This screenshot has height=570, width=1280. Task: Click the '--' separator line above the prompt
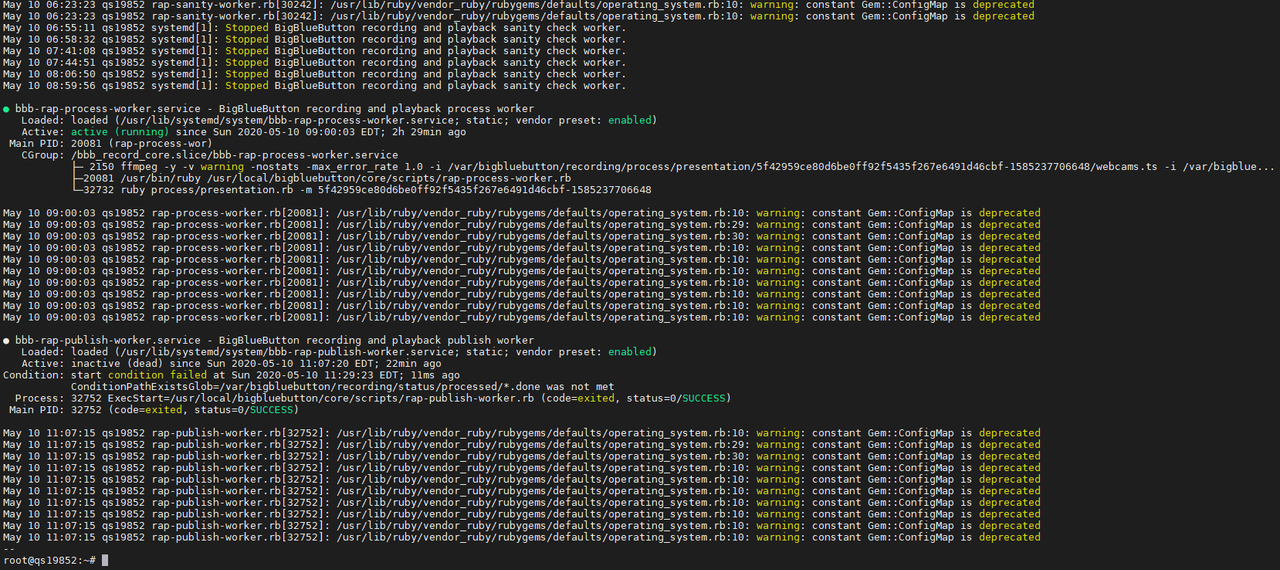9,549
